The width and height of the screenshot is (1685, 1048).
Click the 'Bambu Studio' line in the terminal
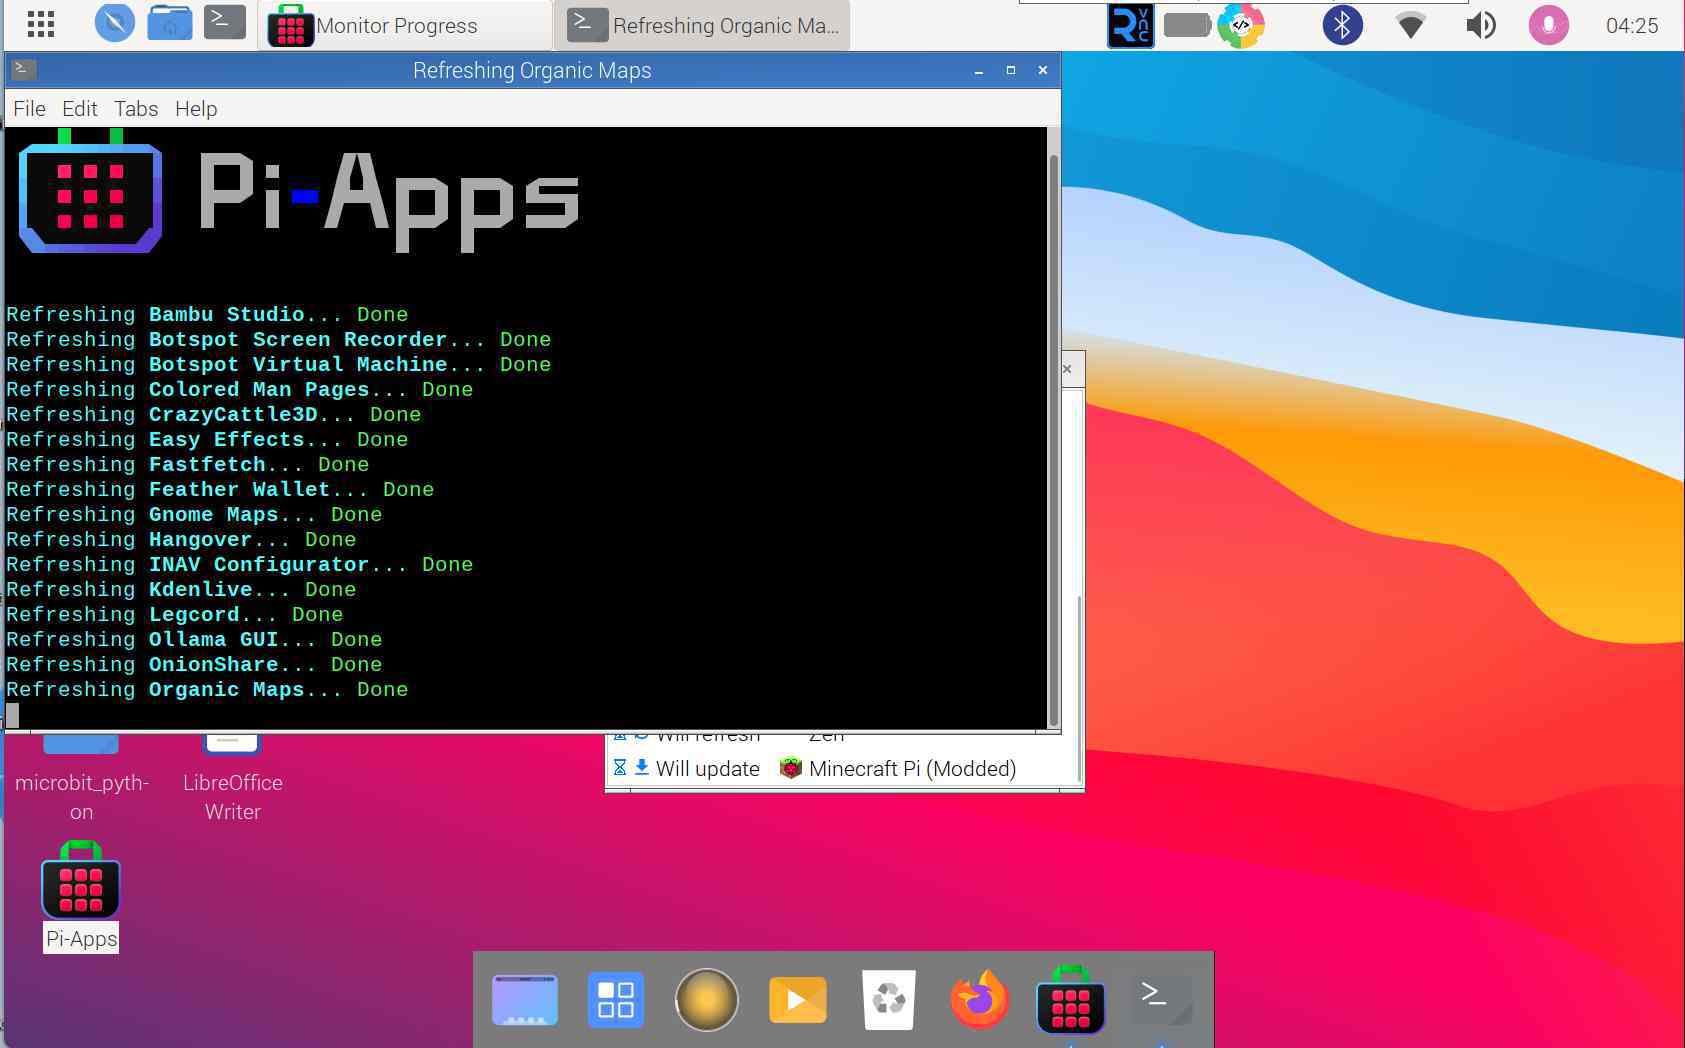207,314
